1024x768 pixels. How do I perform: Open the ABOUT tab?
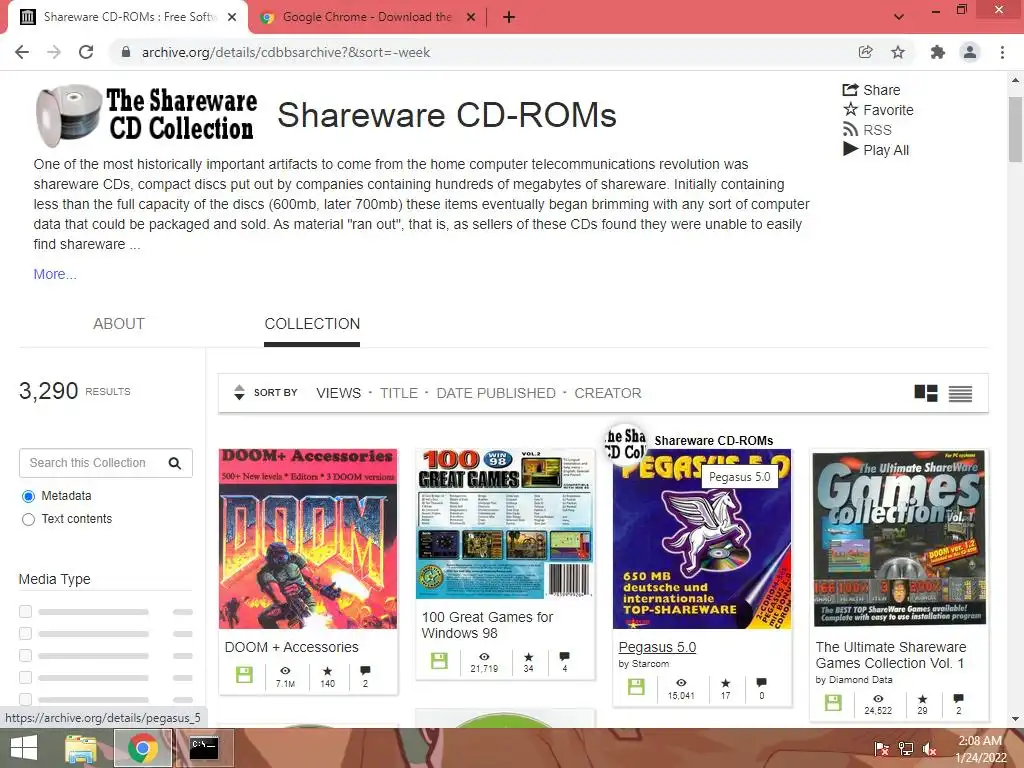(119, 324)
